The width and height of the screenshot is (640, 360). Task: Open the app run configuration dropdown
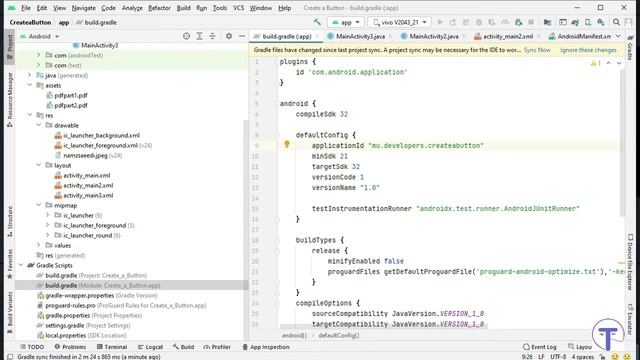click(346, 22)
